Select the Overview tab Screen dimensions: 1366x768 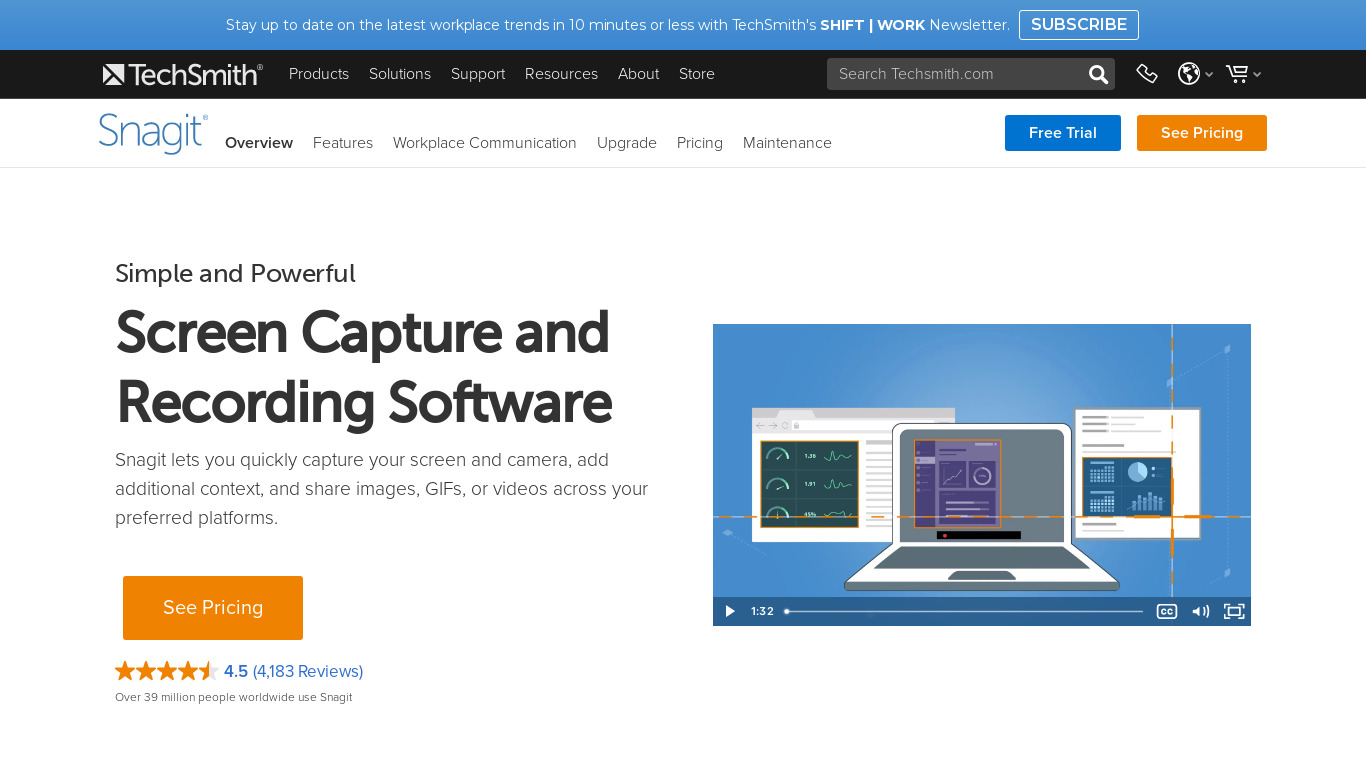point(259,143)
